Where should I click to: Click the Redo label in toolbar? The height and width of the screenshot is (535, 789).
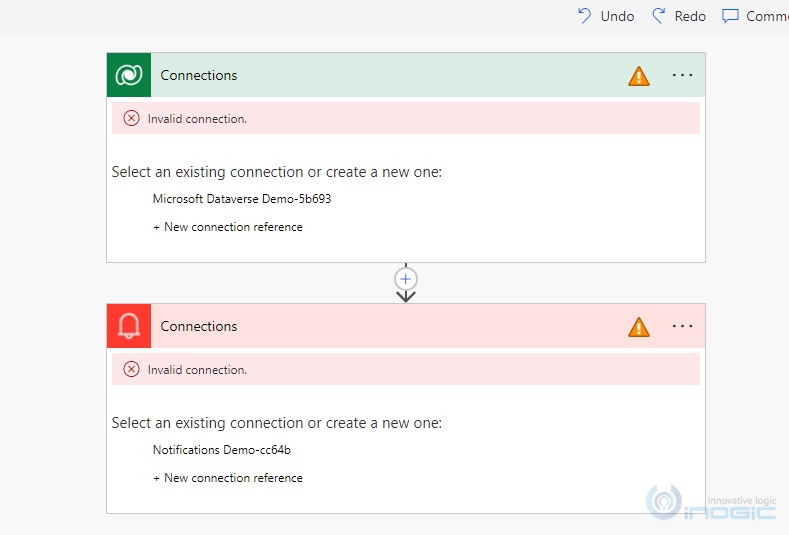click(690, 17)
